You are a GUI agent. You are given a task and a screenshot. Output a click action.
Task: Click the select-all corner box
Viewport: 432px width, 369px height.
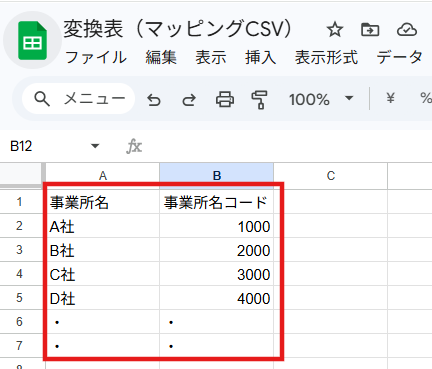point(22,175)
